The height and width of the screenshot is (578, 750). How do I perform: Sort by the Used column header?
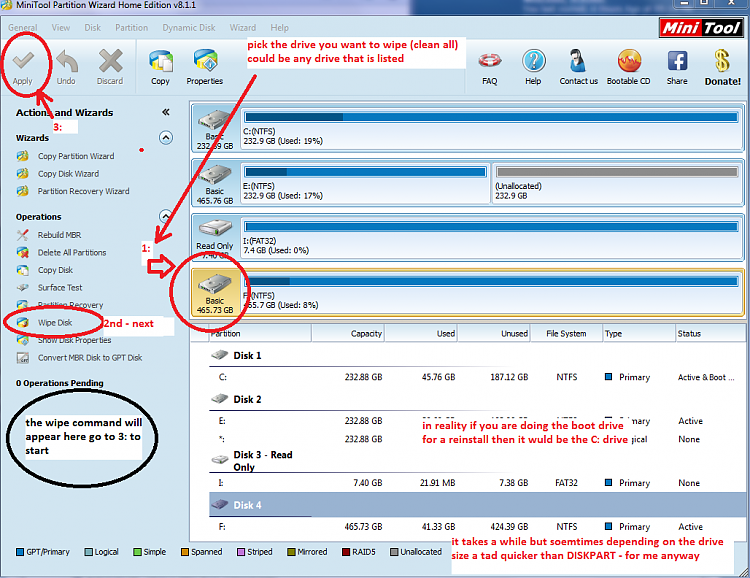click(421, 333)
